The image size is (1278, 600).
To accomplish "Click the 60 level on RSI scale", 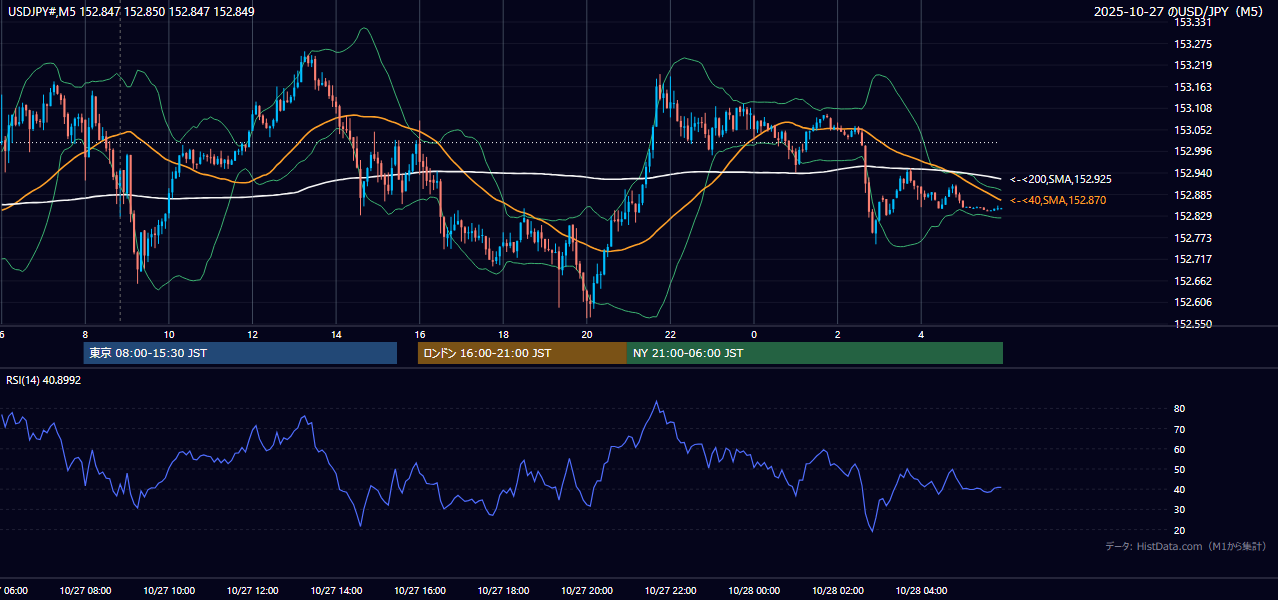I will (1179, 449).
